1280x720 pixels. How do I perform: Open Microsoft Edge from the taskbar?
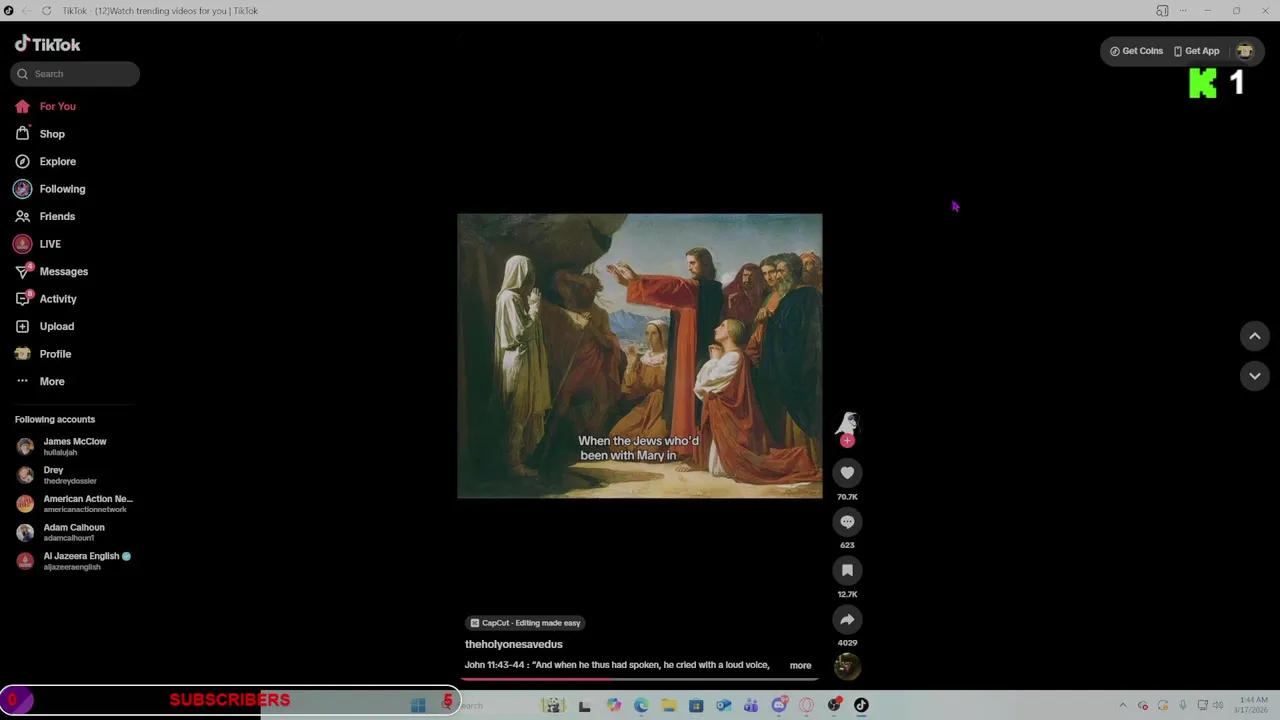point(641,705)
